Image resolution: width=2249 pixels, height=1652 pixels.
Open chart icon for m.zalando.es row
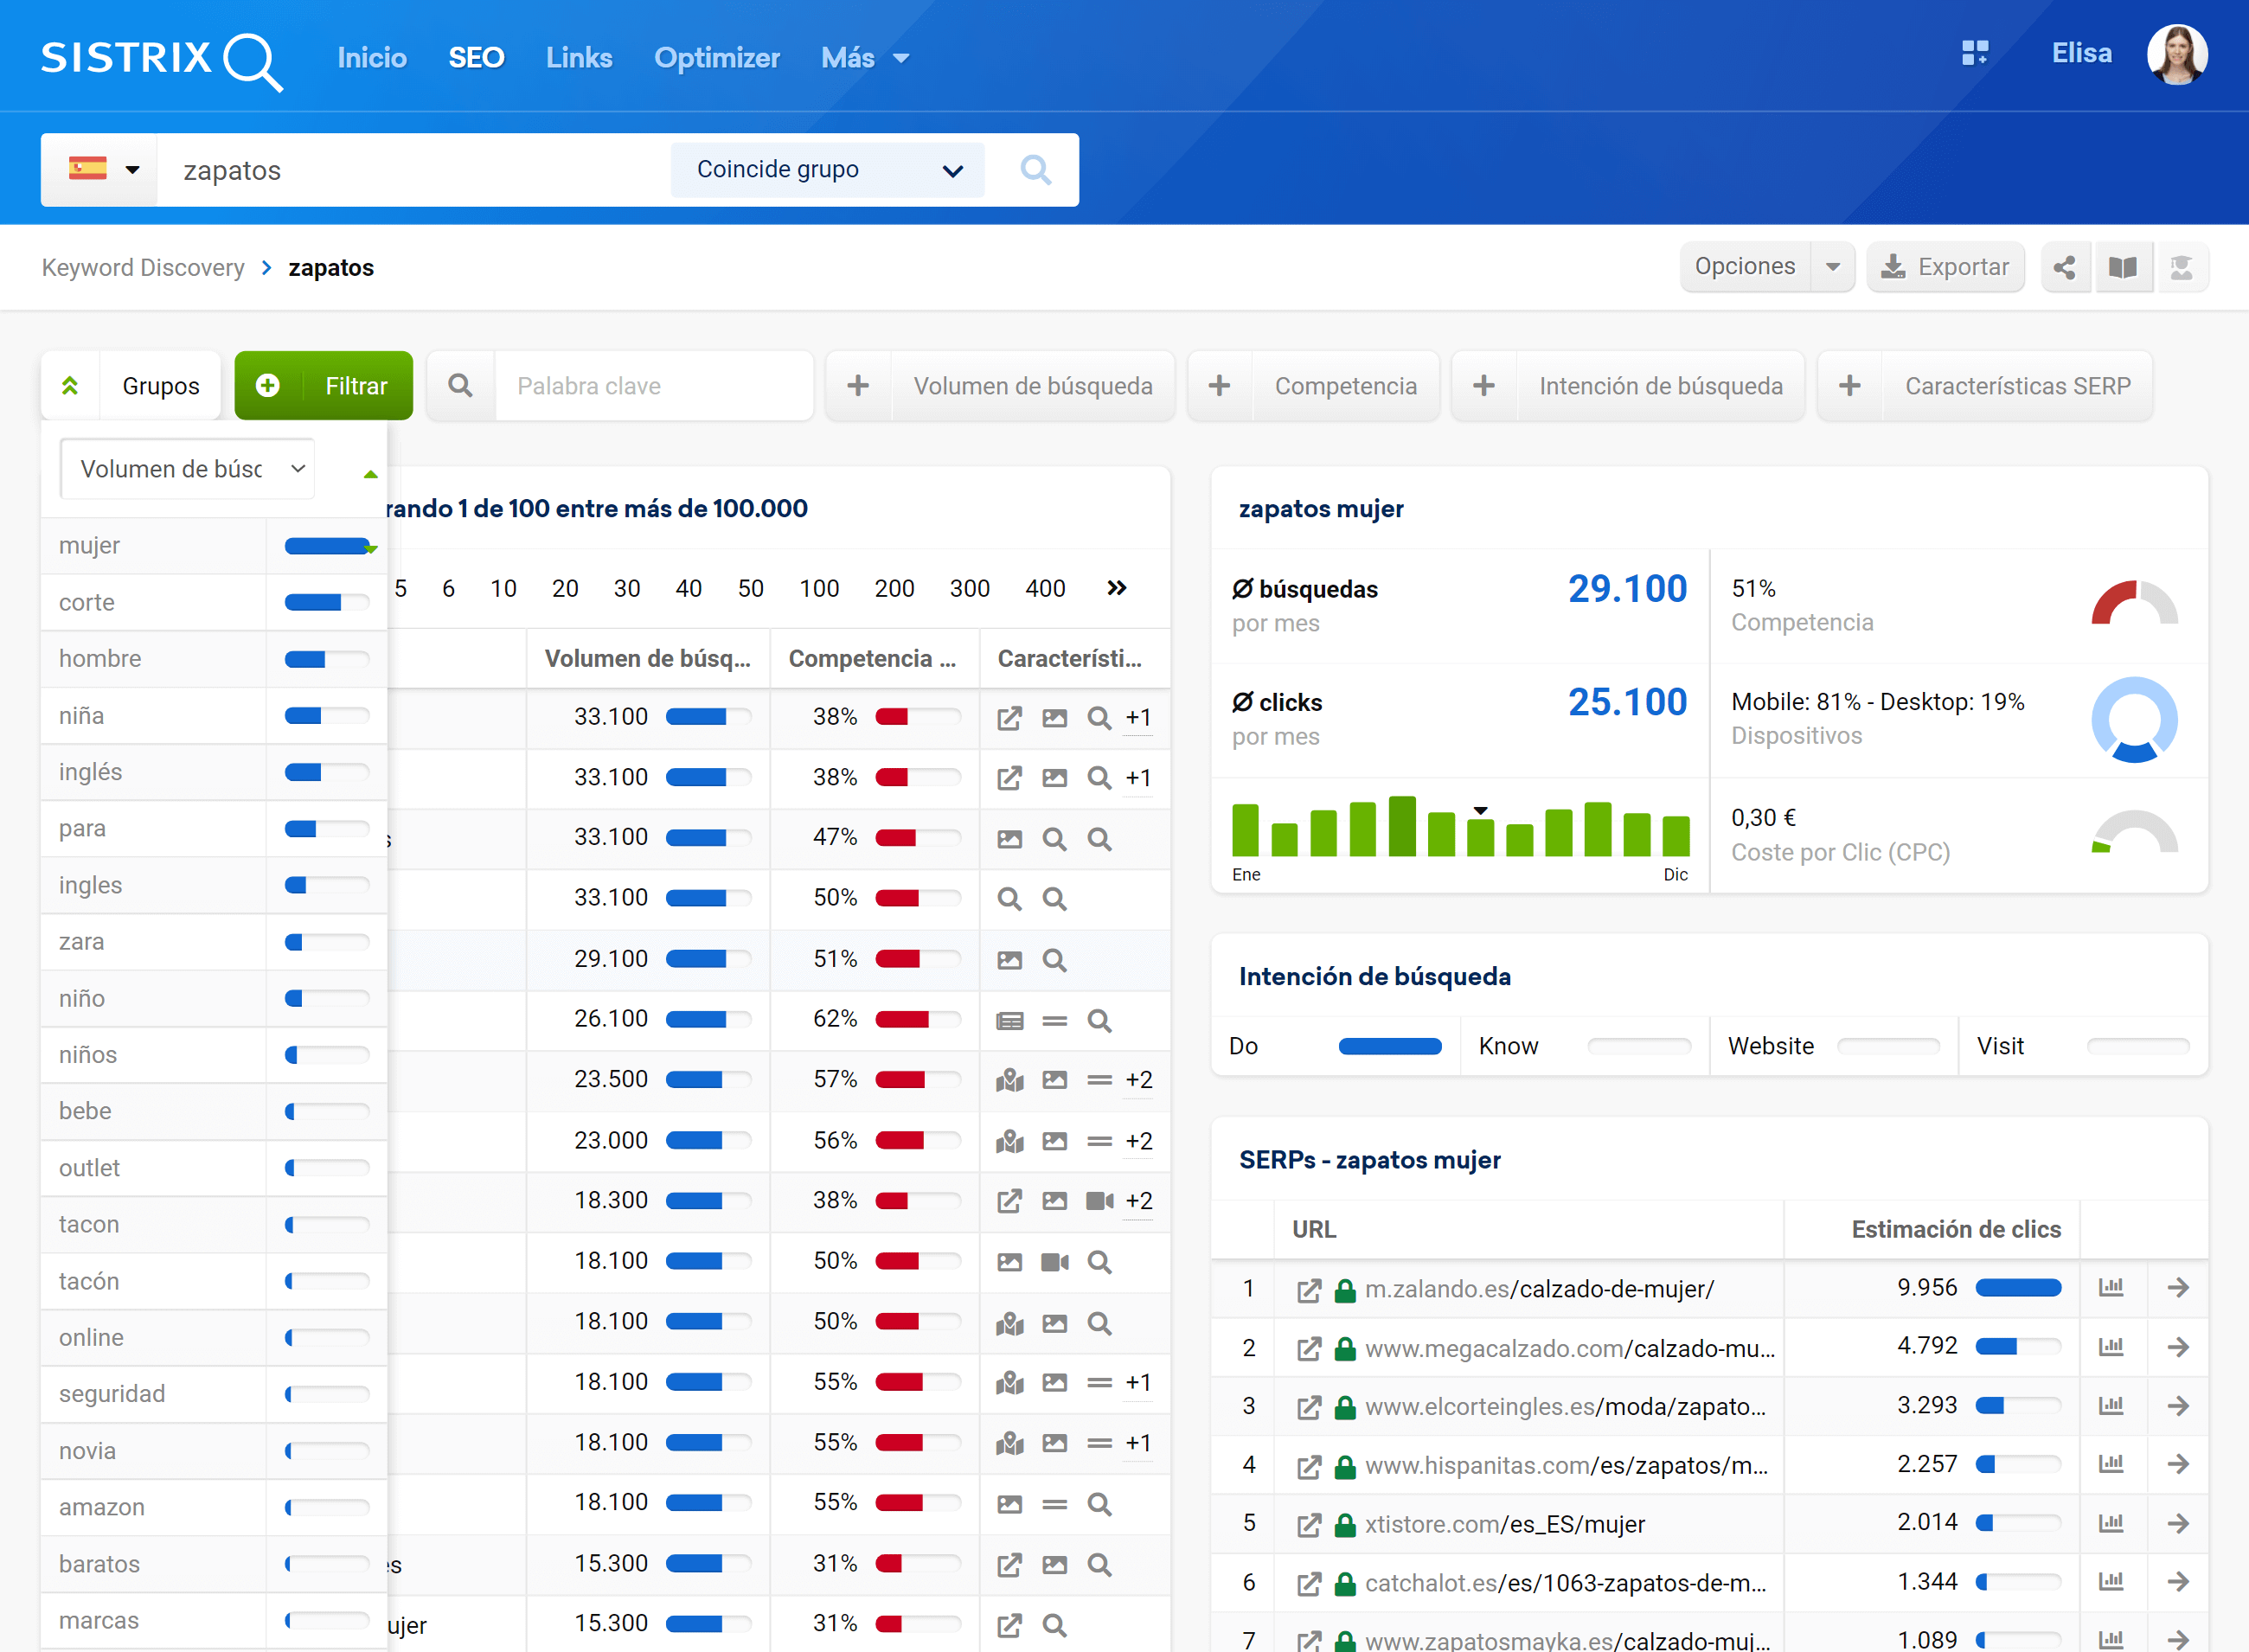click(x=2110, y=1288)
